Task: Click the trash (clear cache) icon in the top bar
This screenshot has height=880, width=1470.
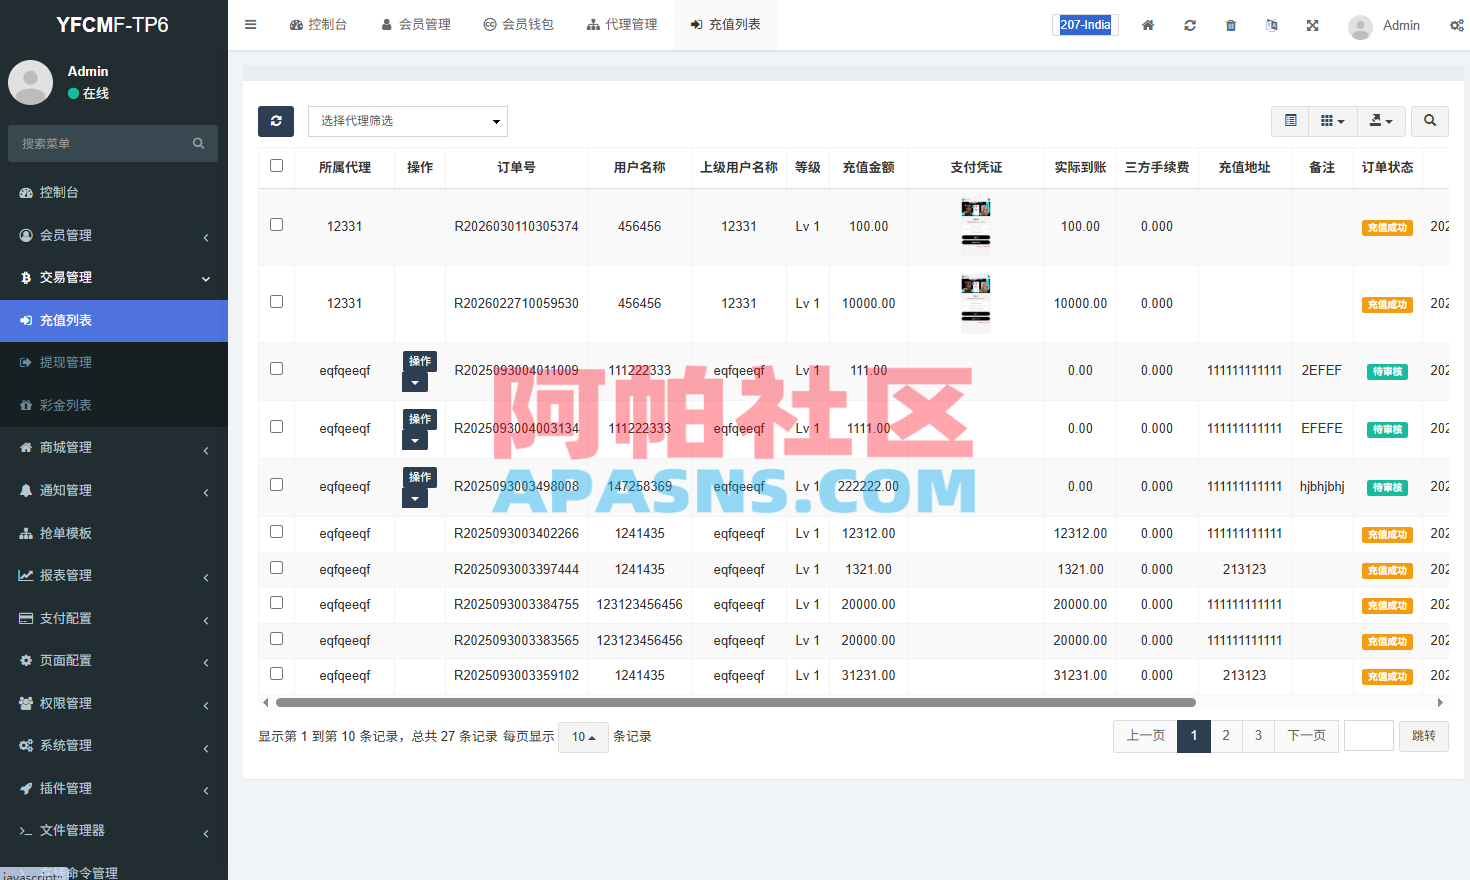Action: (x=1231, y=25)
